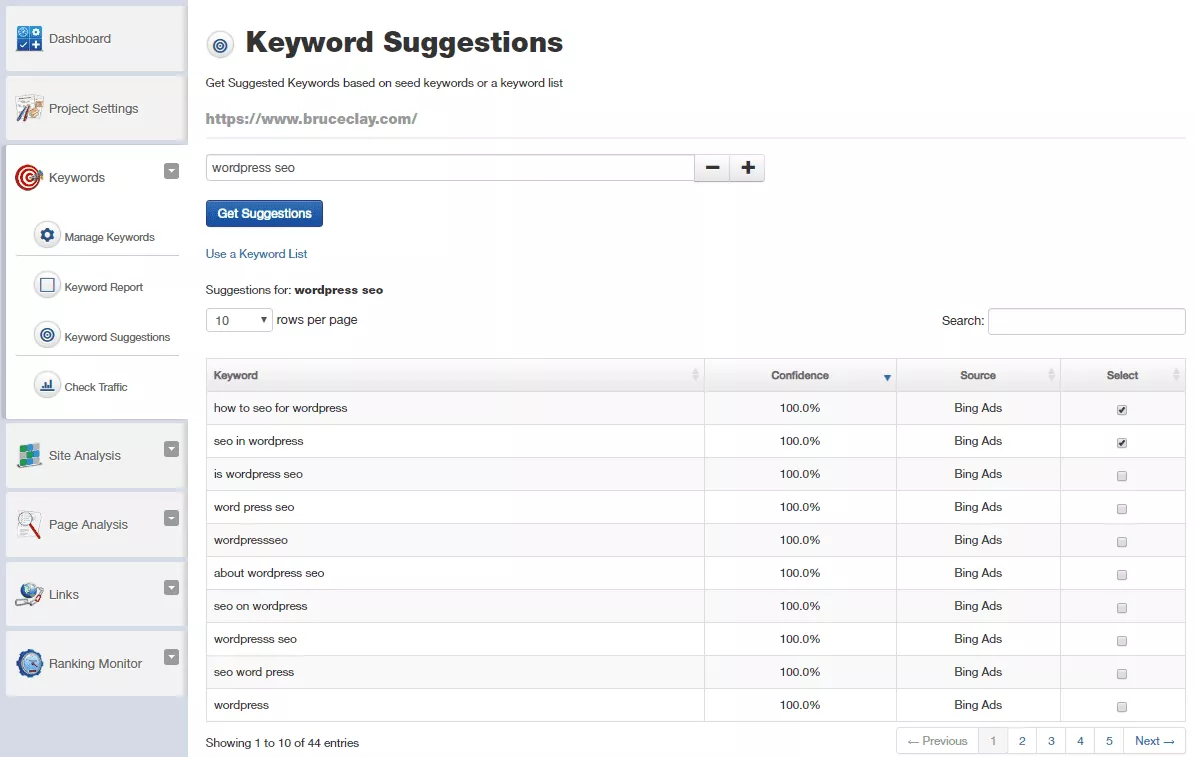Image resolution: width=1195 pixels, height=757 pixels.
Task: Open Project Settings icon
Action: (x=29, y=108)
